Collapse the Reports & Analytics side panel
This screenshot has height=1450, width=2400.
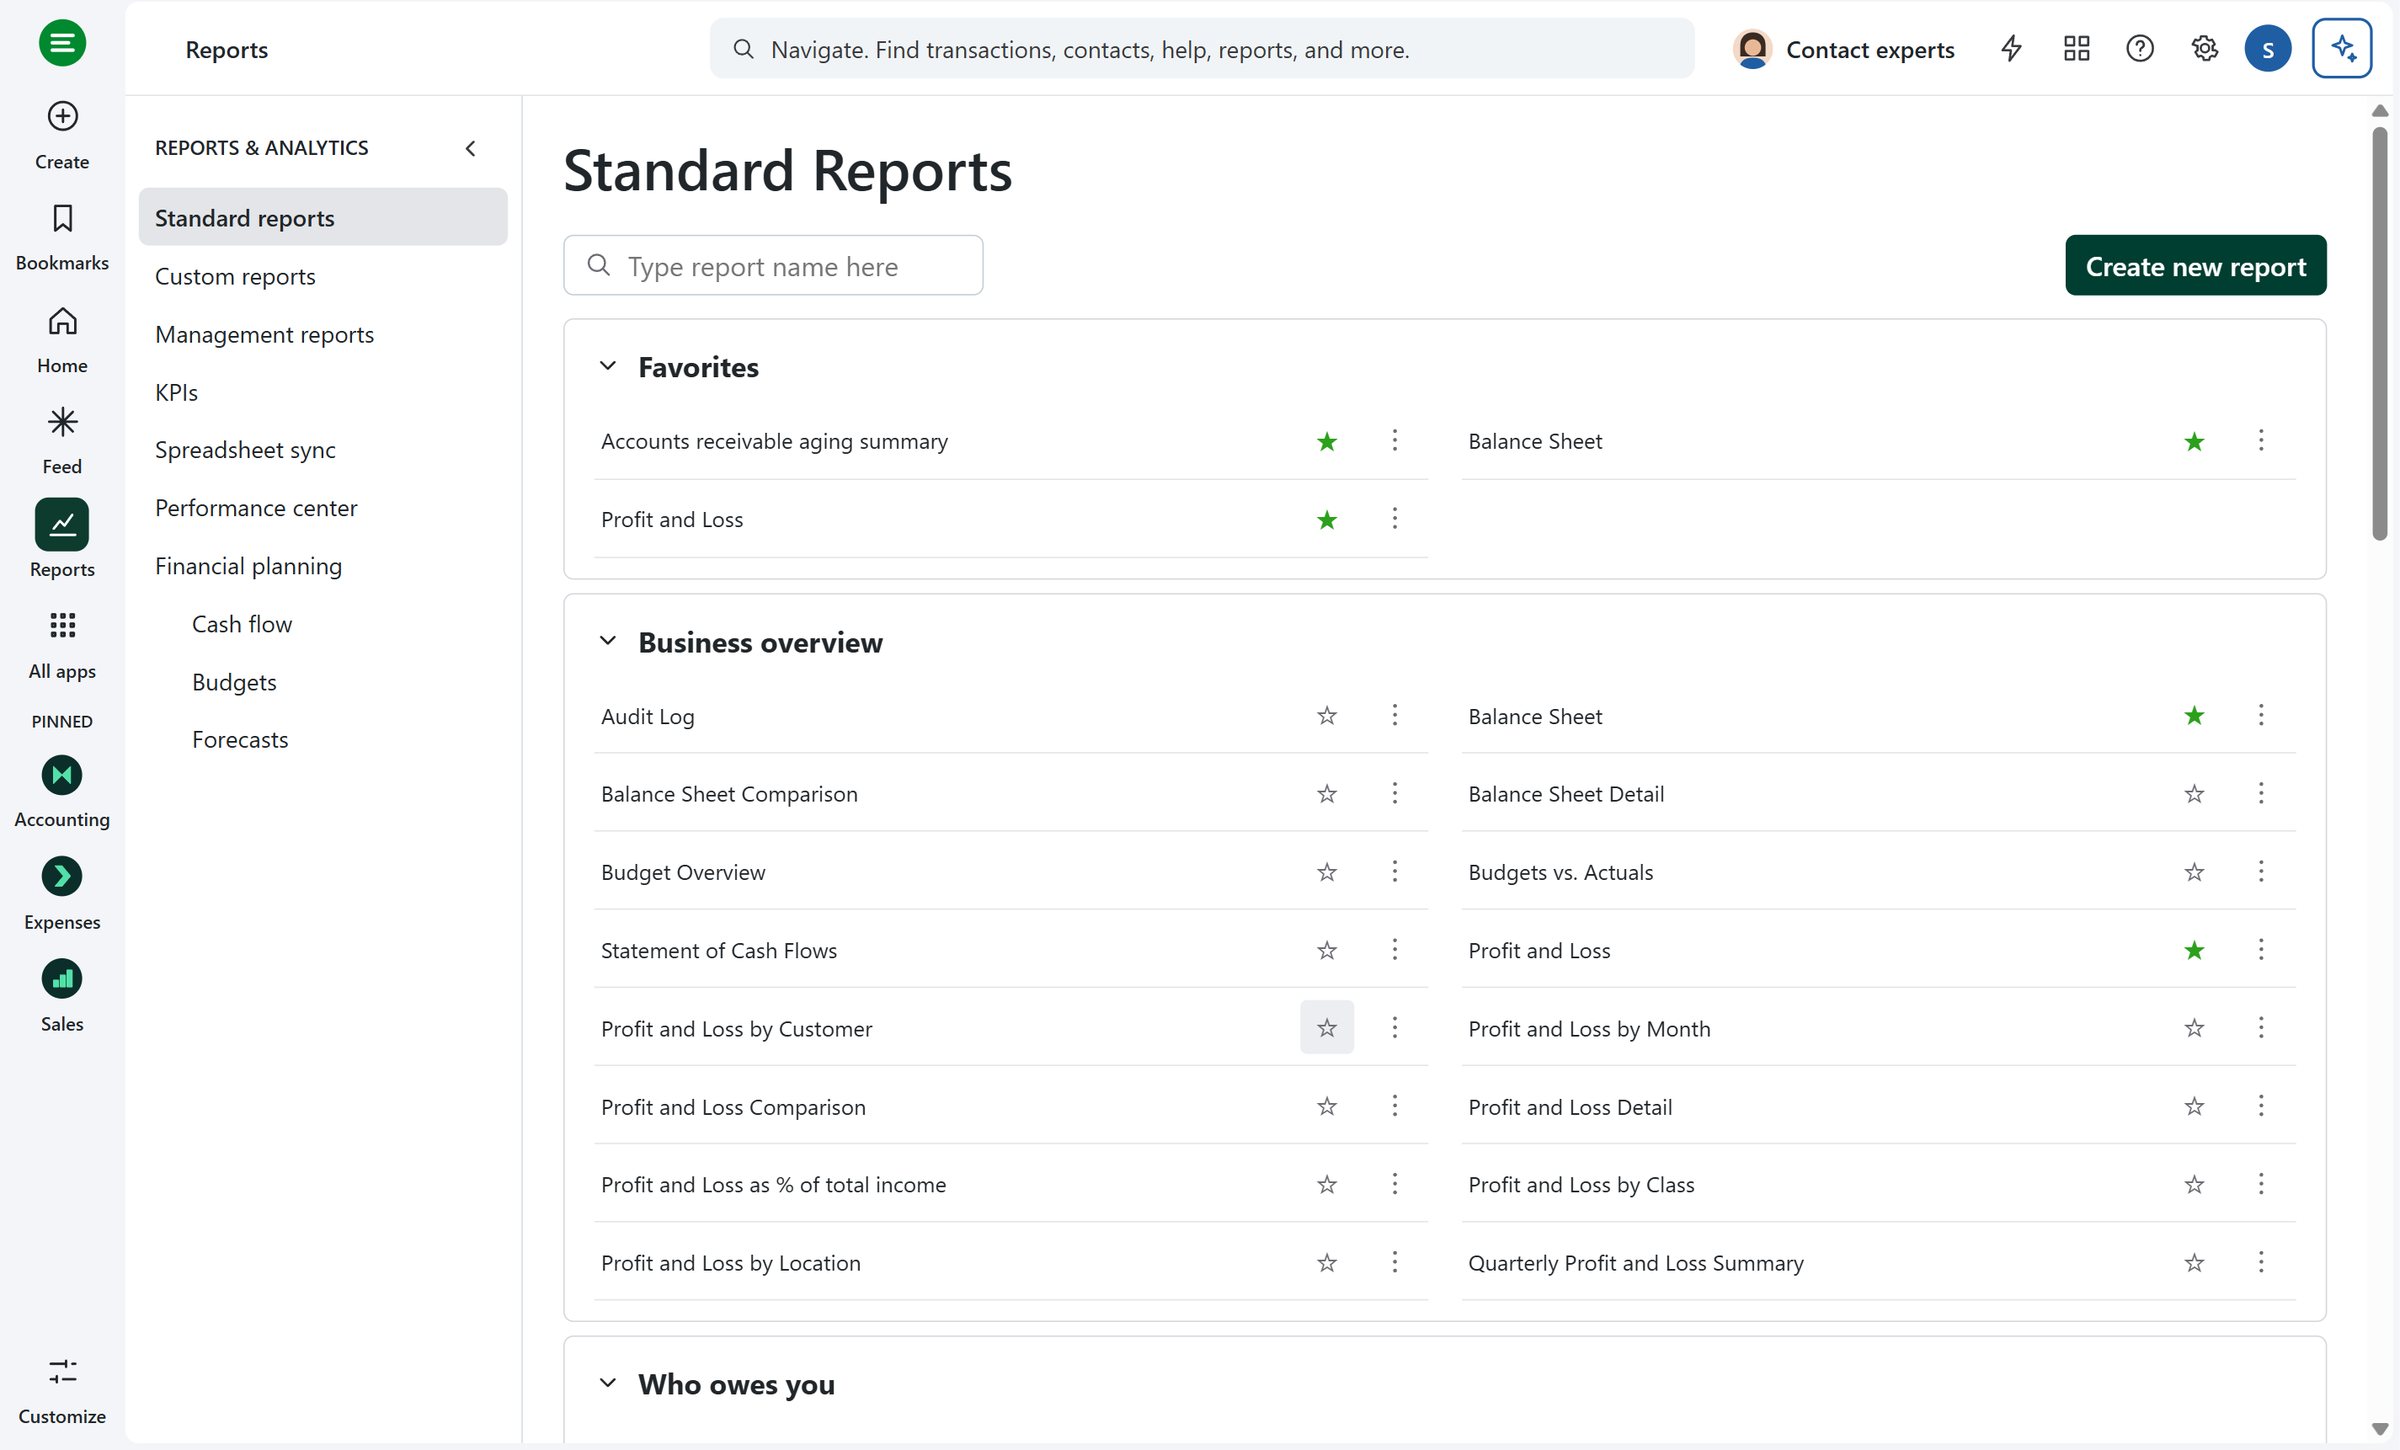[470, 148]
